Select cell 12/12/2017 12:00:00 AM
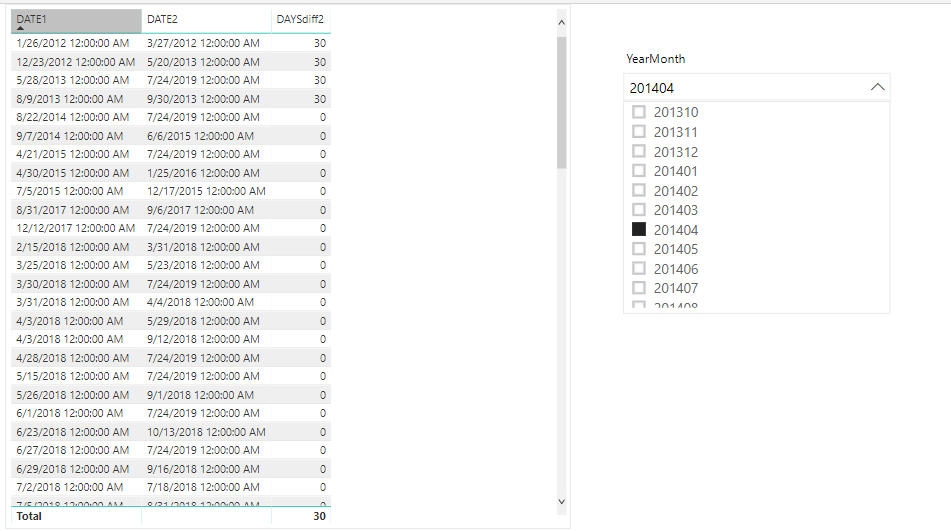 (x=76, y=228)
